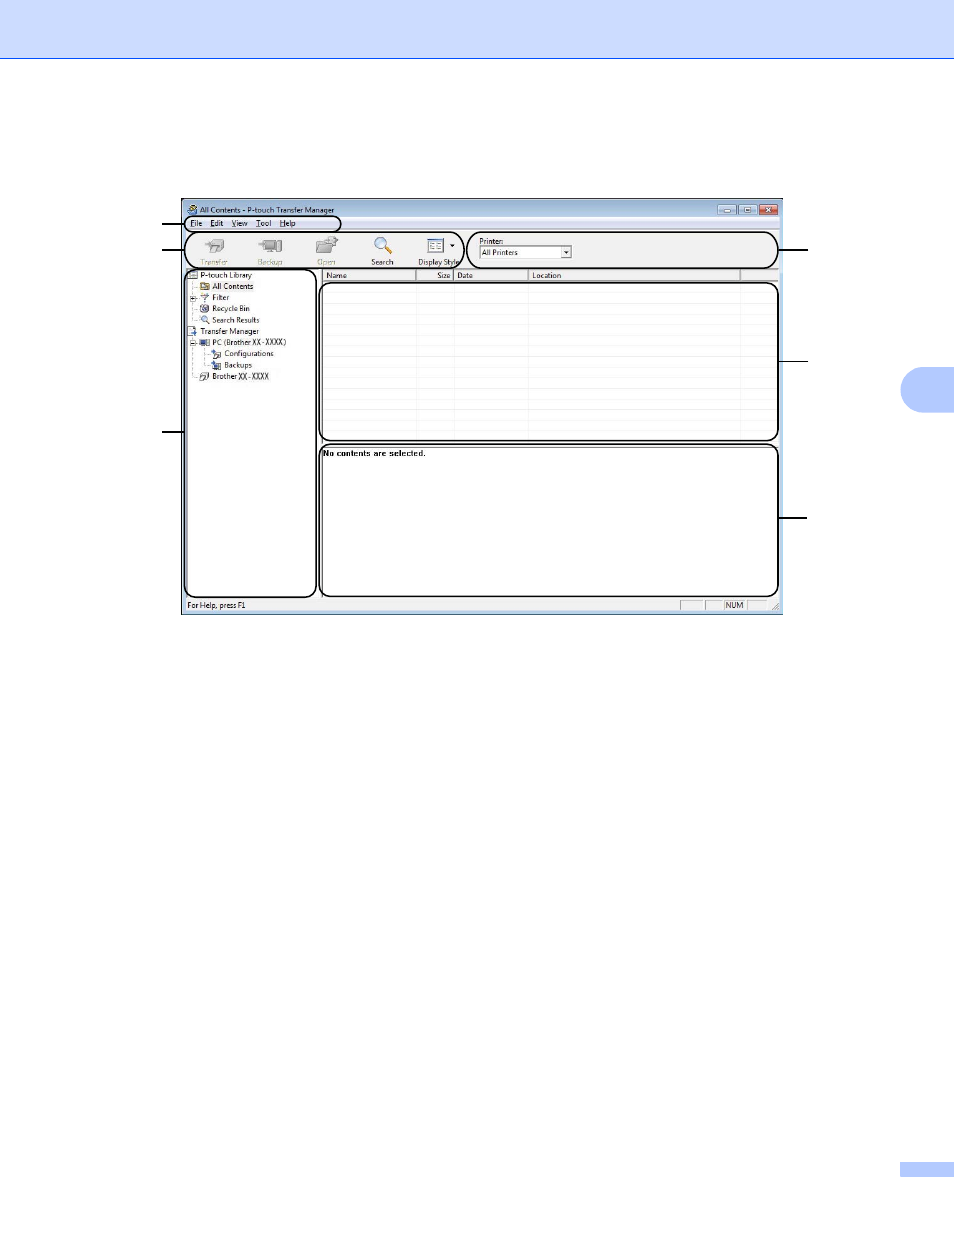Image resolution: width=954 pixels, height=1235 pixels.
Task: Select Configurations in the tree
Action: click(249, 354)
